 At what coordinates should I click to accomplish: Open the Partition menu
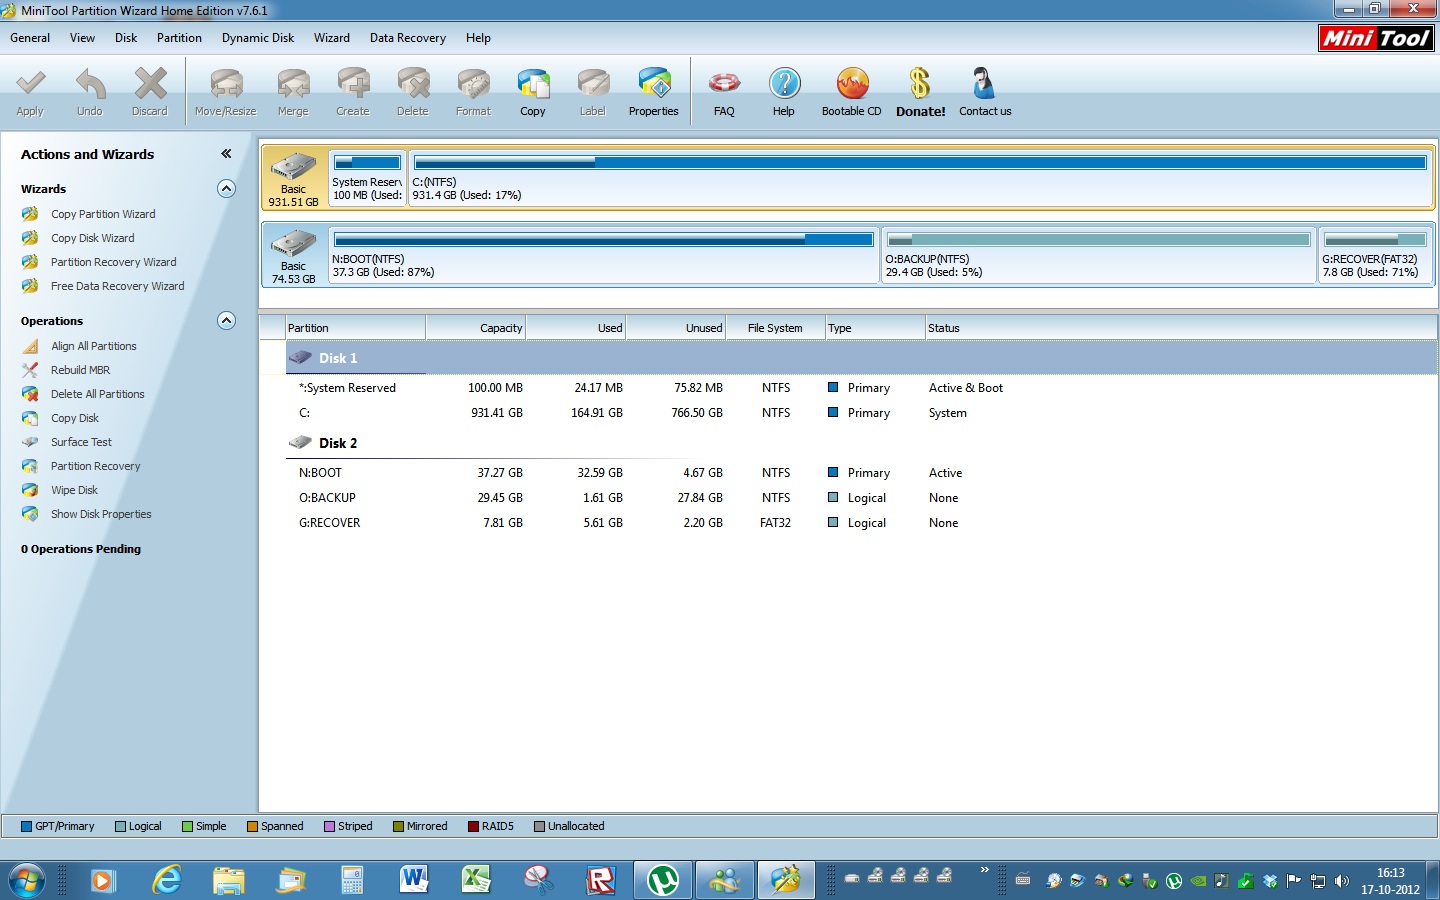point(179,38)
